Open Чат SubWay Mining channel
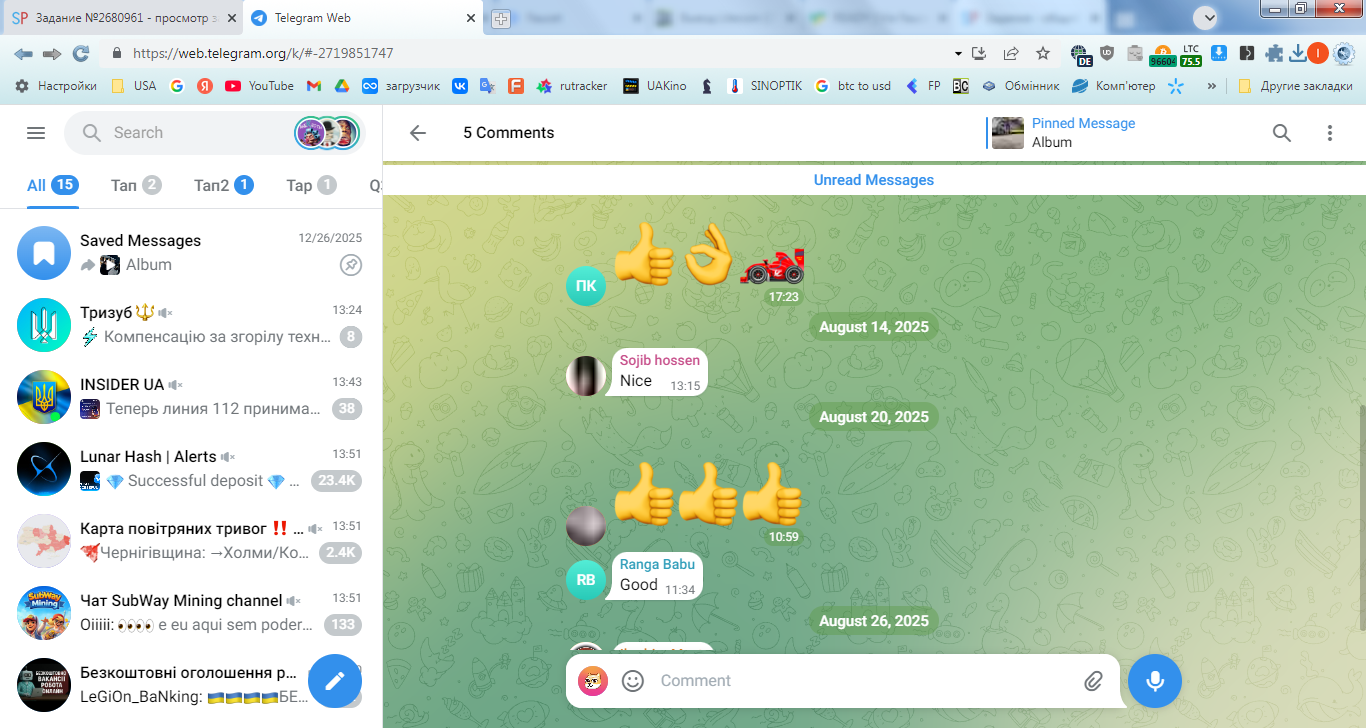The height and width of the screenshot is (728, 1366). pos(191,612)
